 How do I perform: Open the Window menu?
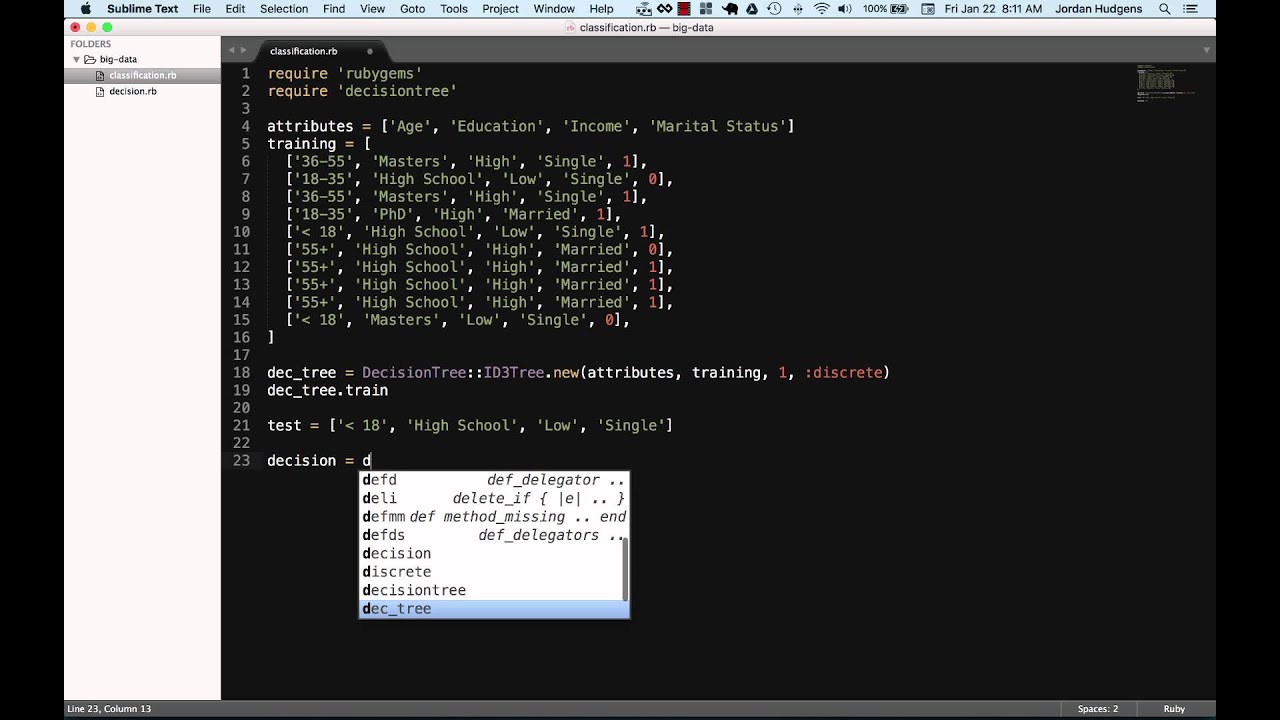point(554,9)
